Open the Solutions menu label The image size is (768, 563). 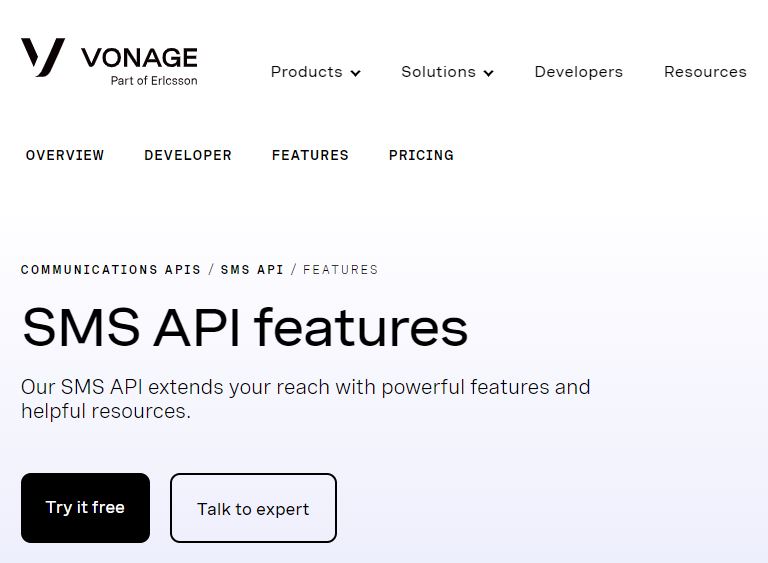(438, 72)
